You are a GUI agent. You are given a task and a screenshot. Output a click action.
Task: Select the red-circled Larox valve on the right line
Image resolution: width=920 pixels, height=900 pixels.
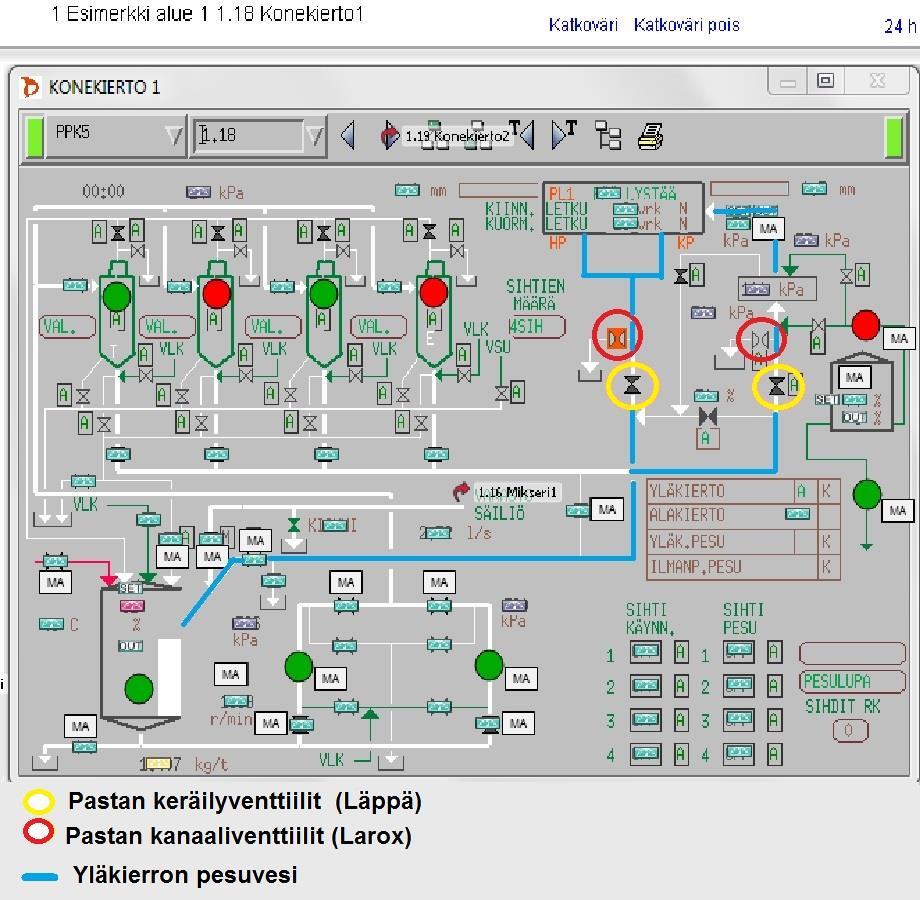pos(760,340)
